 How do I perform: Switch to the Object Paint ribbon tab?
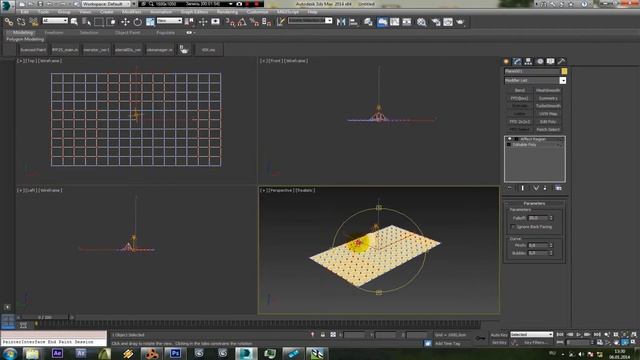[127, 33]
